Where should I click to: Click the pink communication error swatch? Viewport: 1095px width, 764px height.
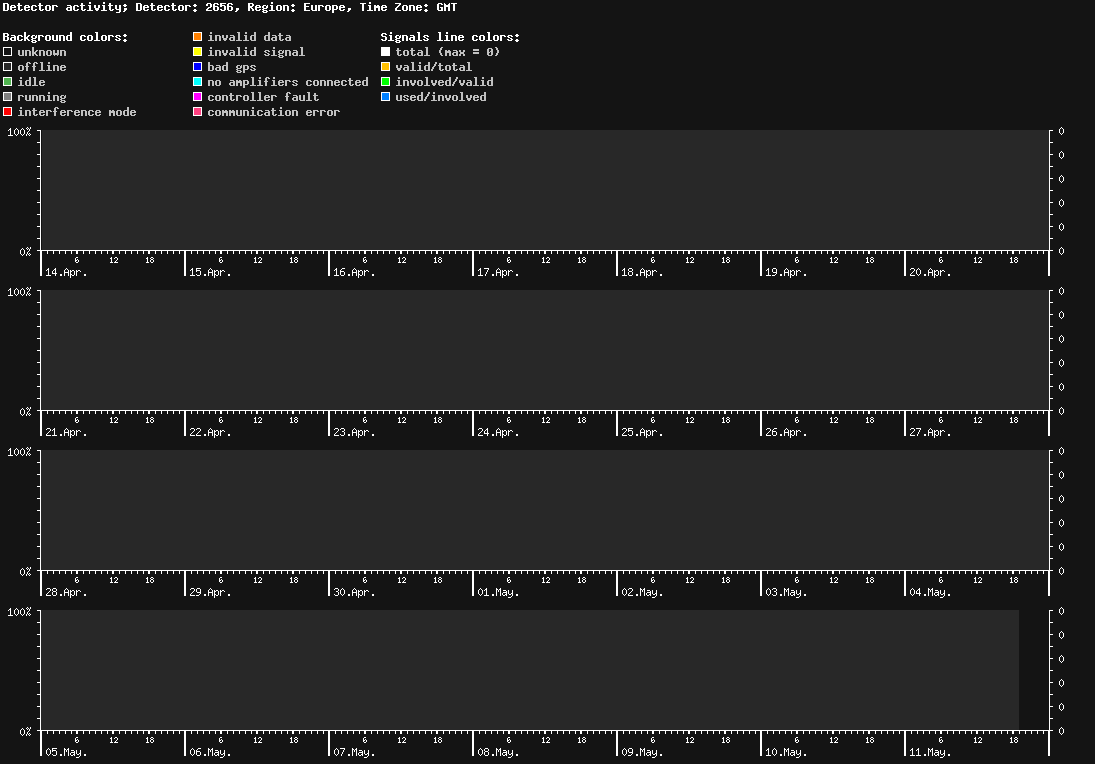click(x=198, y=112)
